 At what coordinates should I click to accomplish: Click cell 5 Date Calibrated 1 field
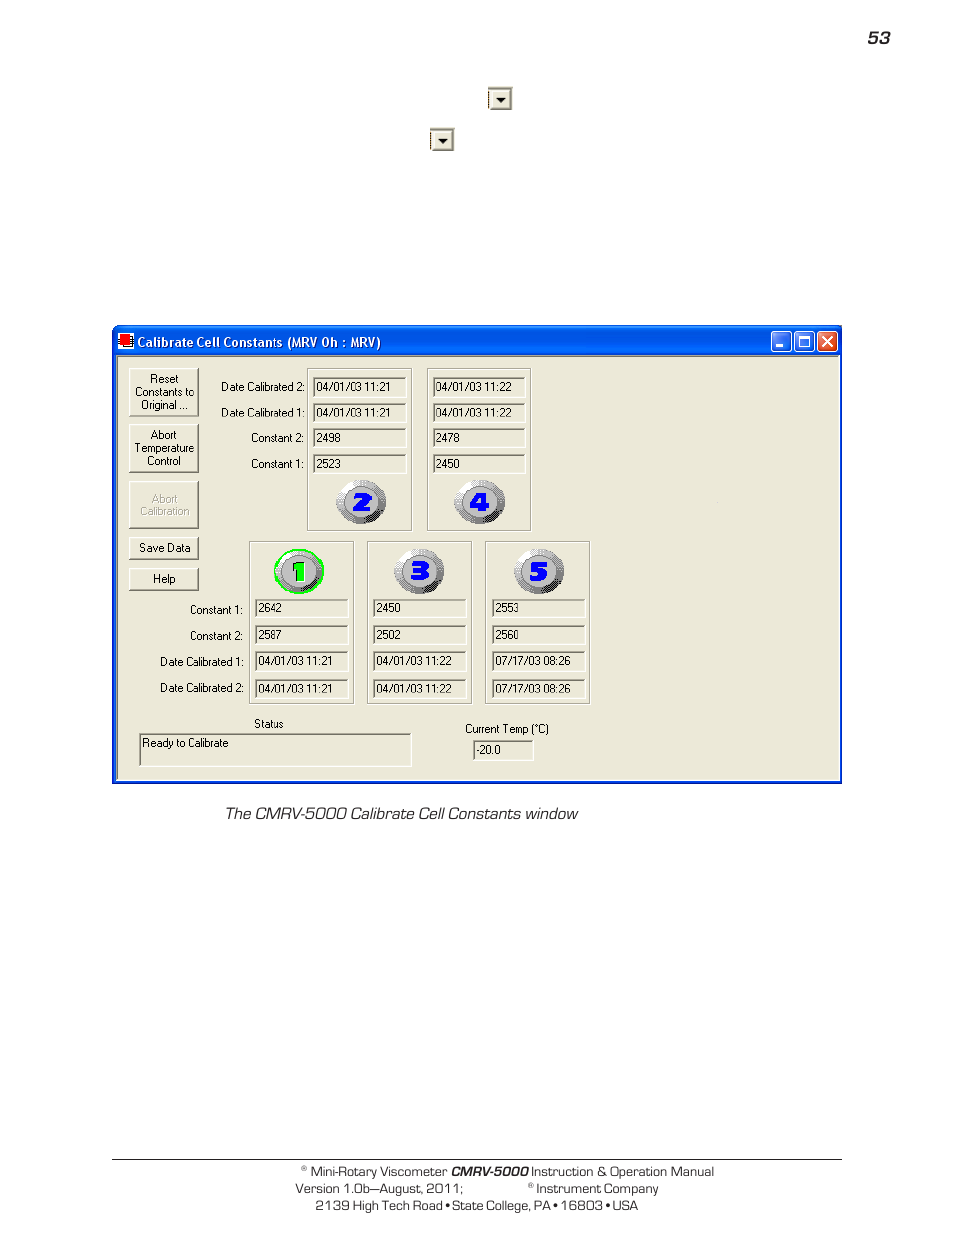point(539,661)
